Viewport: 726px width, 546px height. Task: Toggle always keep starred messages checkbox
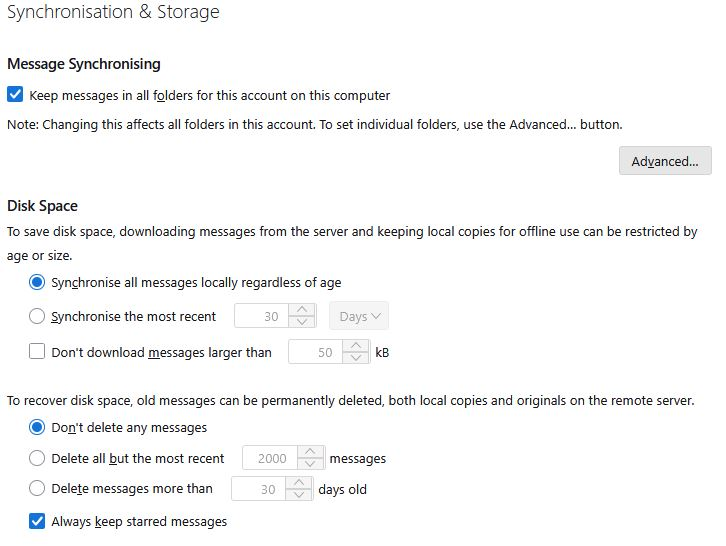click(x=38, y=521)
